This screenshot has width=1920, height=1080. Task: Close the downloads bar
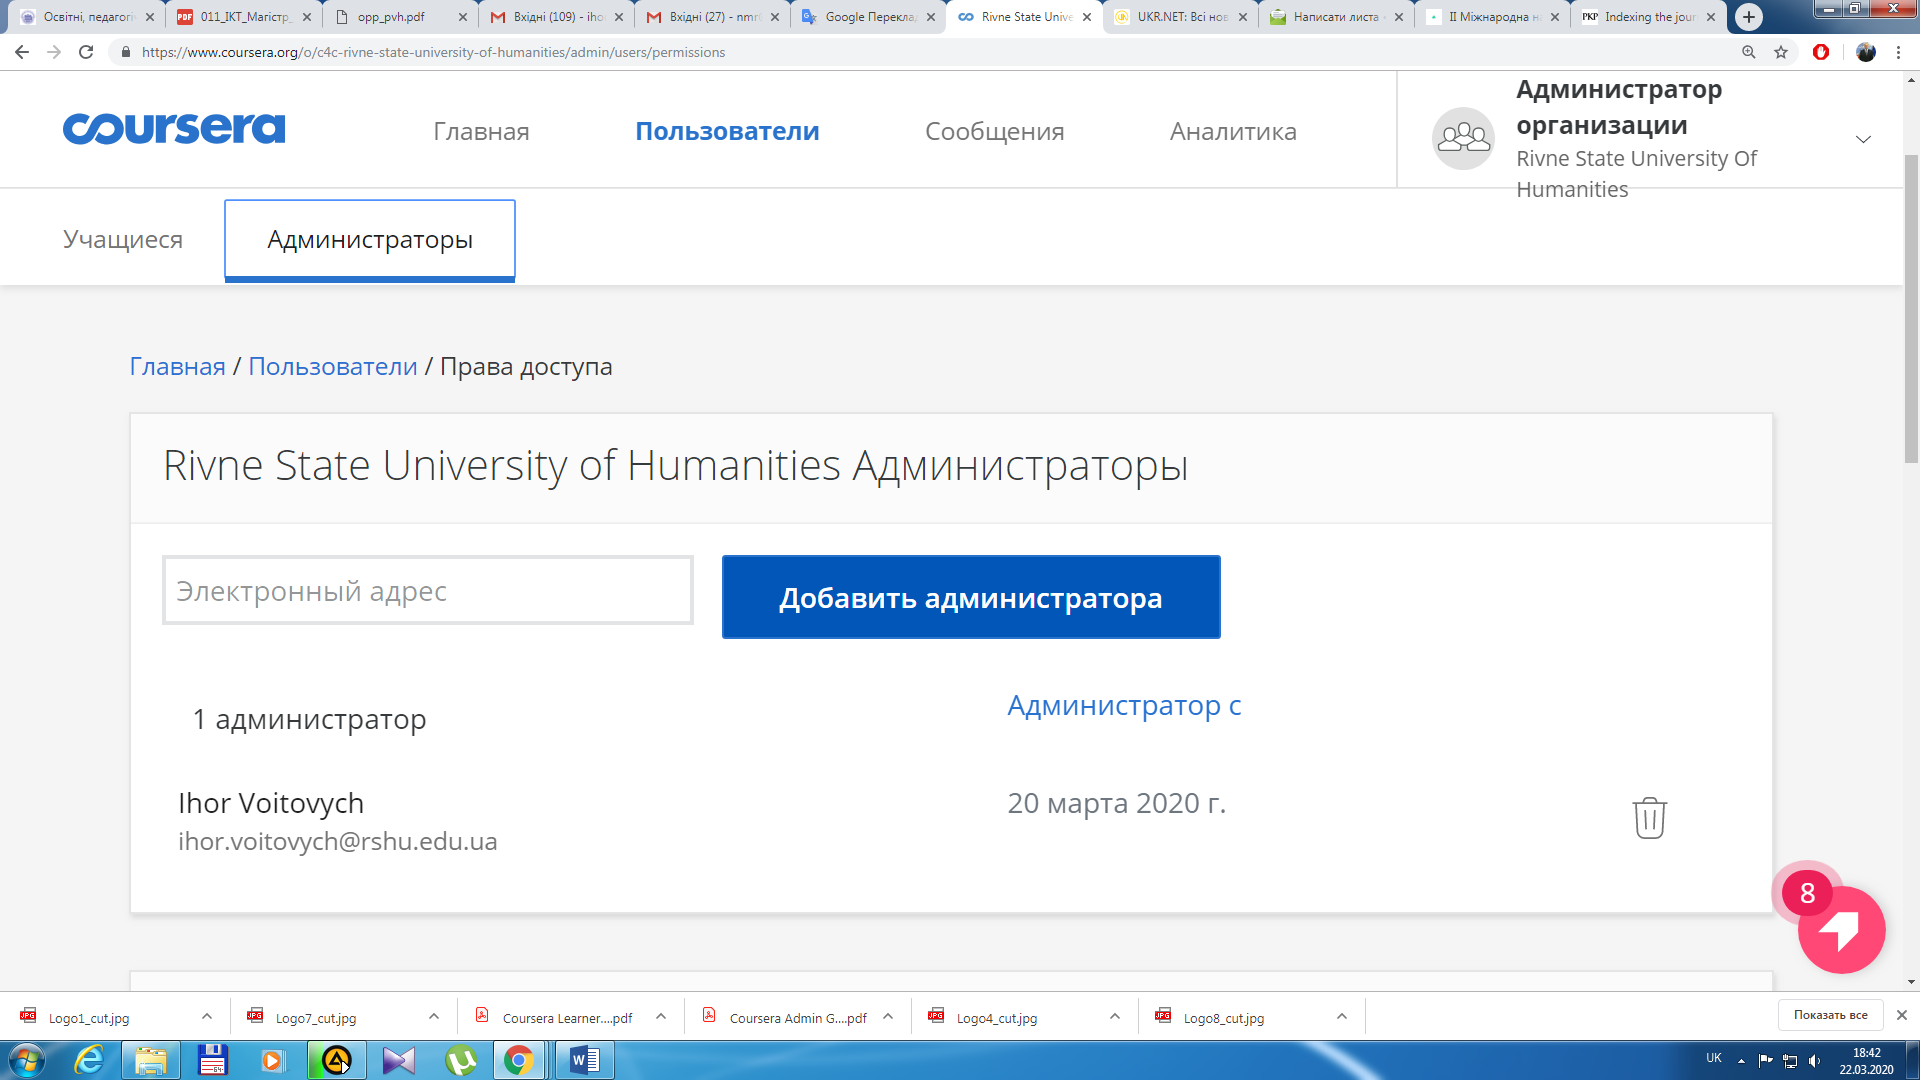click(1902, 1015)
